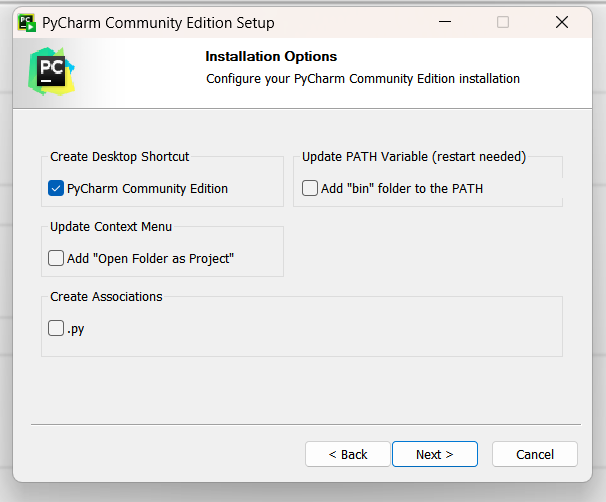Close the setup window
Screen dimensions: 606x502
tap(562, 22)
